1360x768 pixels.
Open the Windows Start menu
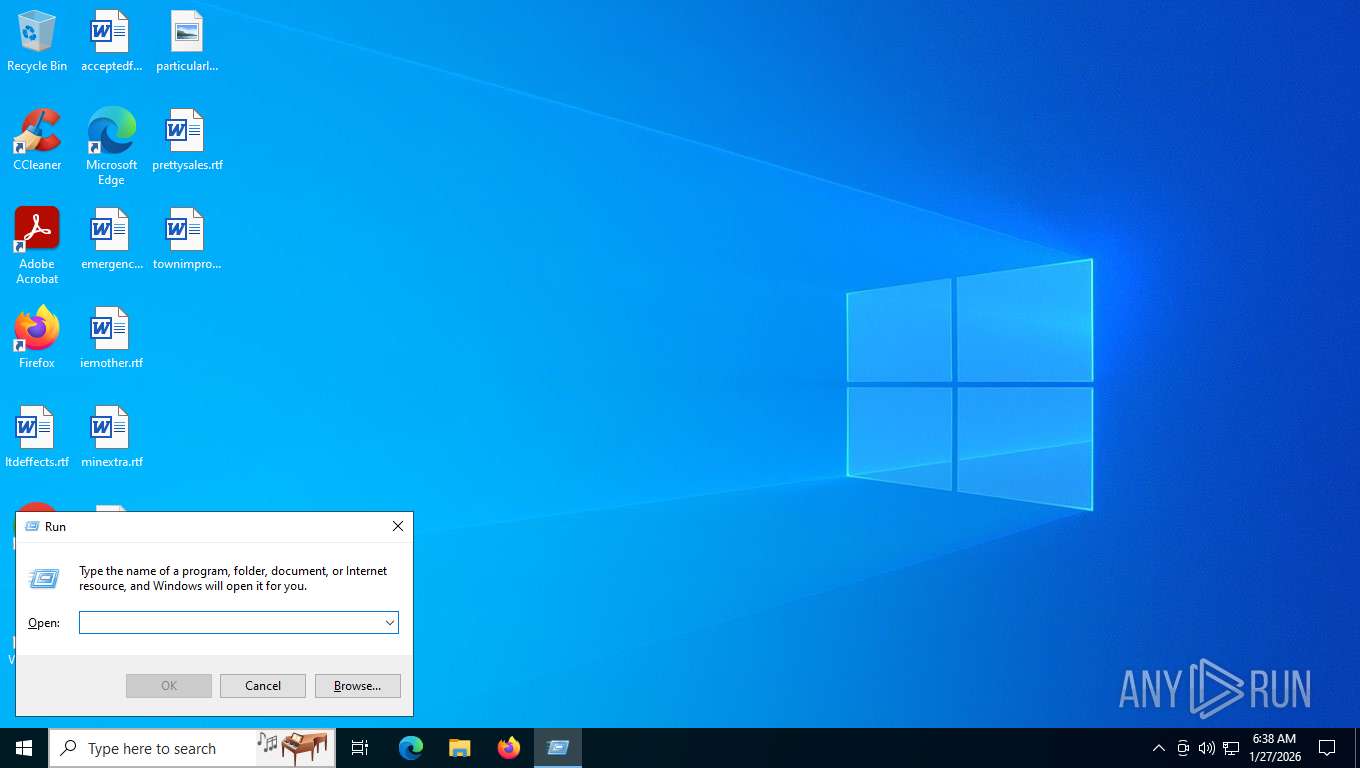click(24, 748)
